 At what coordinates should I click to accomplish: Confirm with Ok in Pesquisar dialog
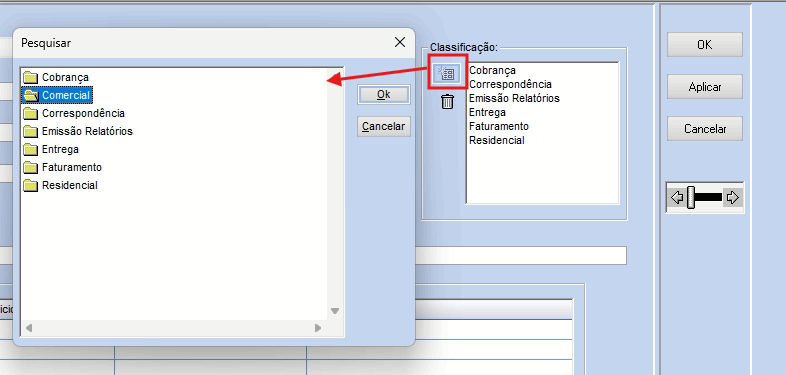[383, 95]
